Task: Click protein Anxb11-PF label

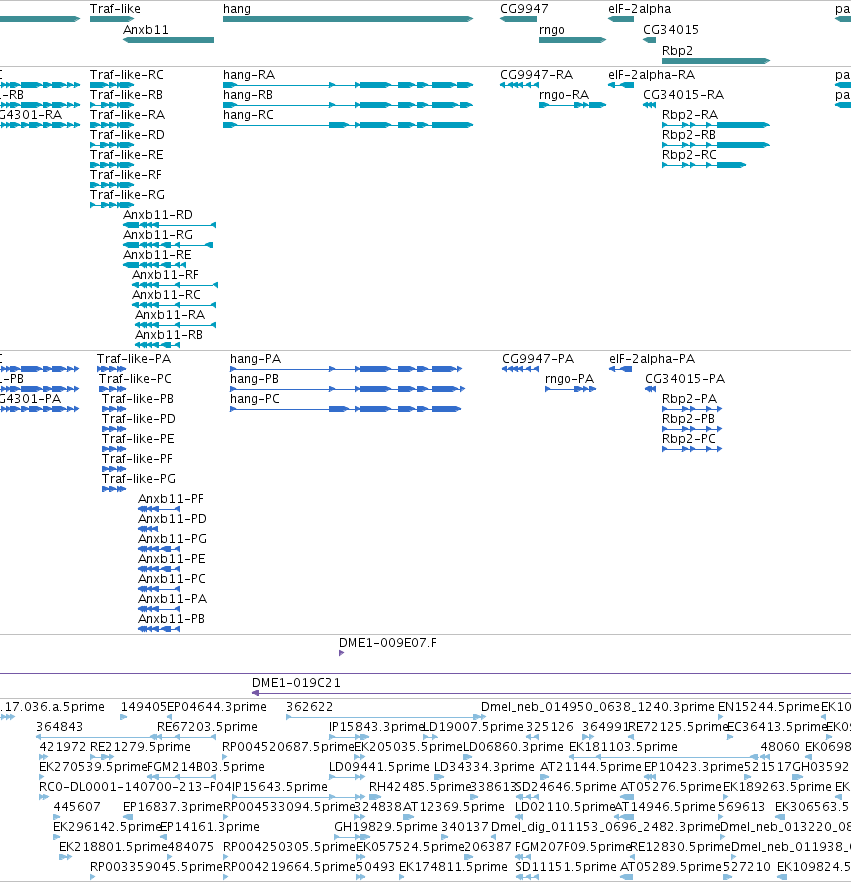Action: [171, 499]
